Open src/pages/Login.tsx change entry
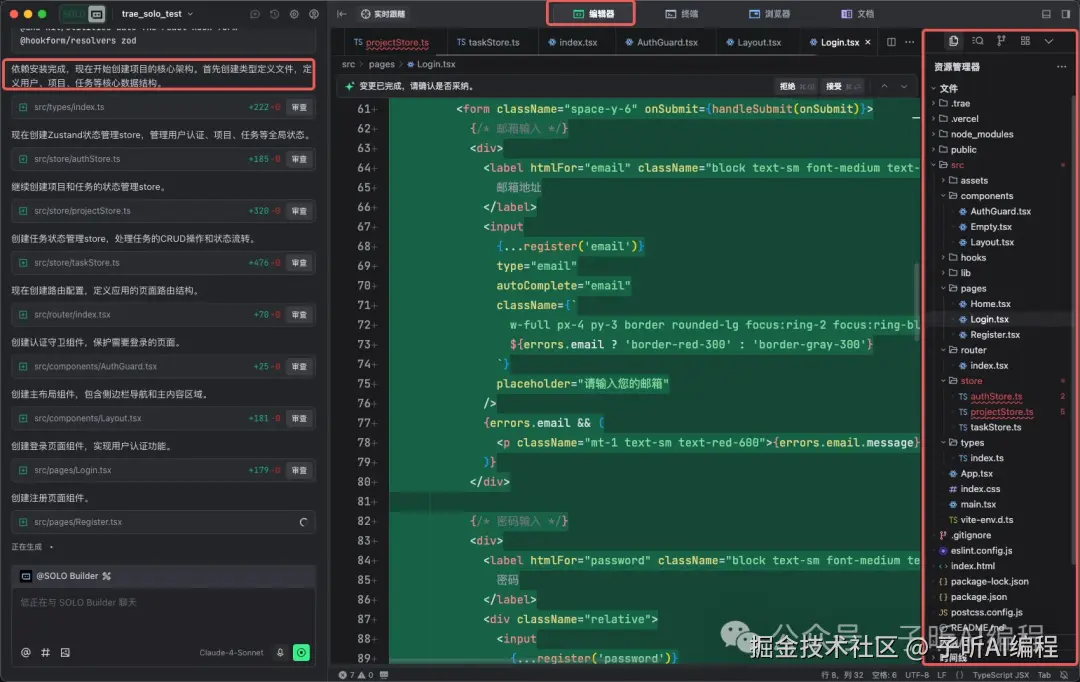Viewport: 1080px width, 682px height. point(163,470)
